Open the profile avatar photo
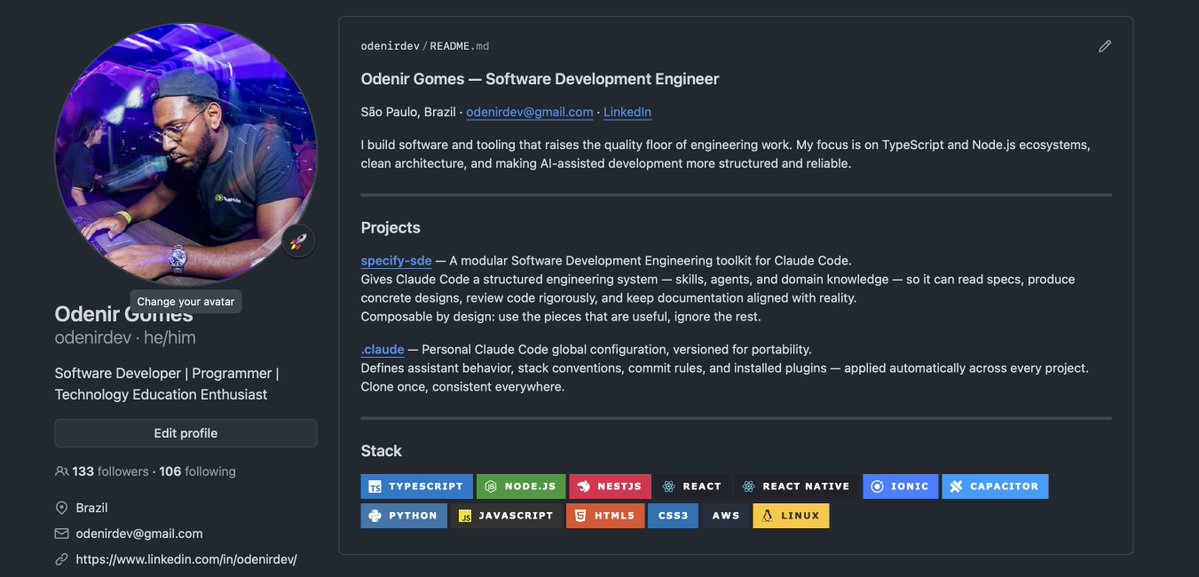1199x577 pixels. tap(186, 152)
